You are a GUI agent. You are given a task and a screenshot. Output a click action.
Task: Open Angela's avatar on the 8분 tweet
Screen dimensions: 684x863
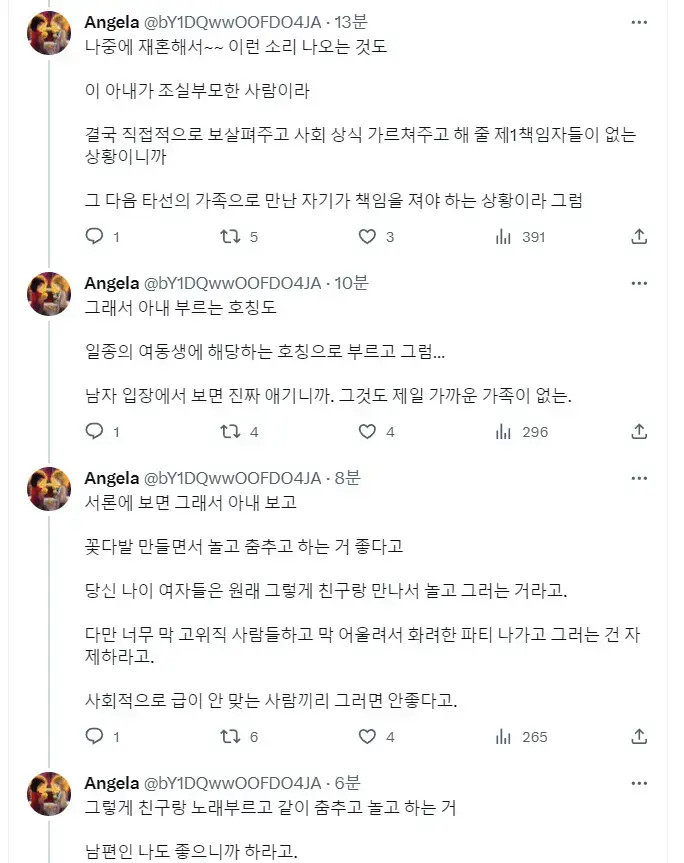click(49, 489)
